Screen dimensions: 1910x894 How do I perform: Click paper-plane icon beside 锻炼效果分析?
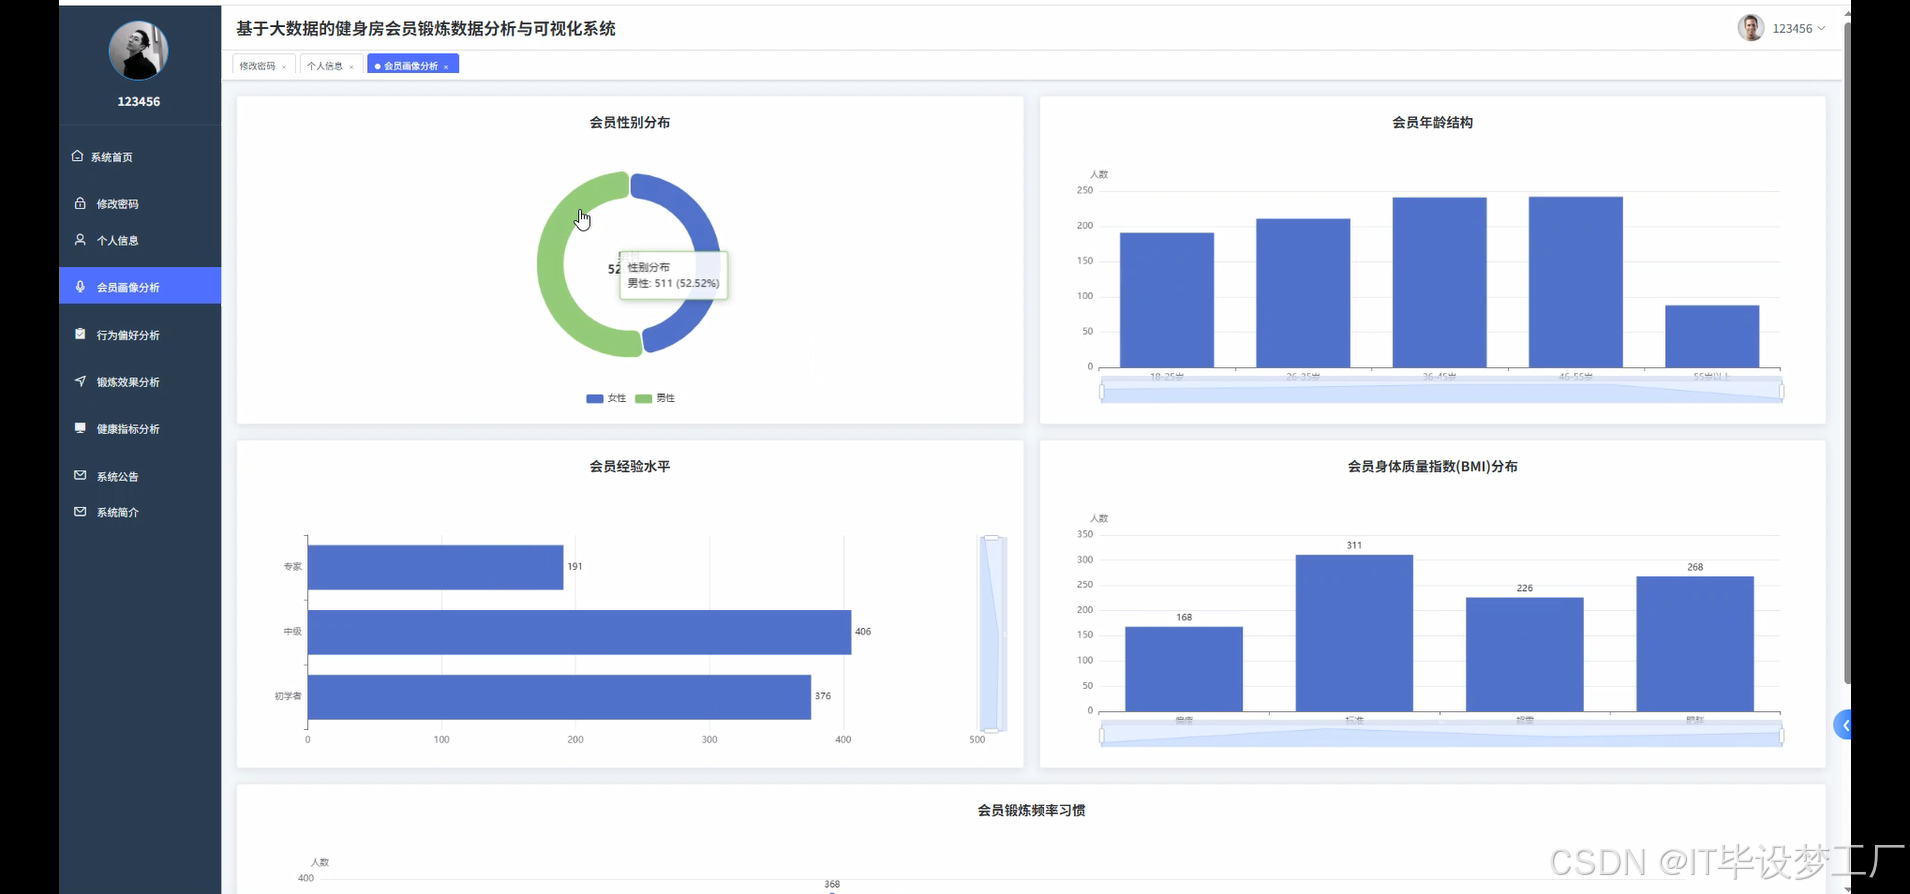[80, 381]
